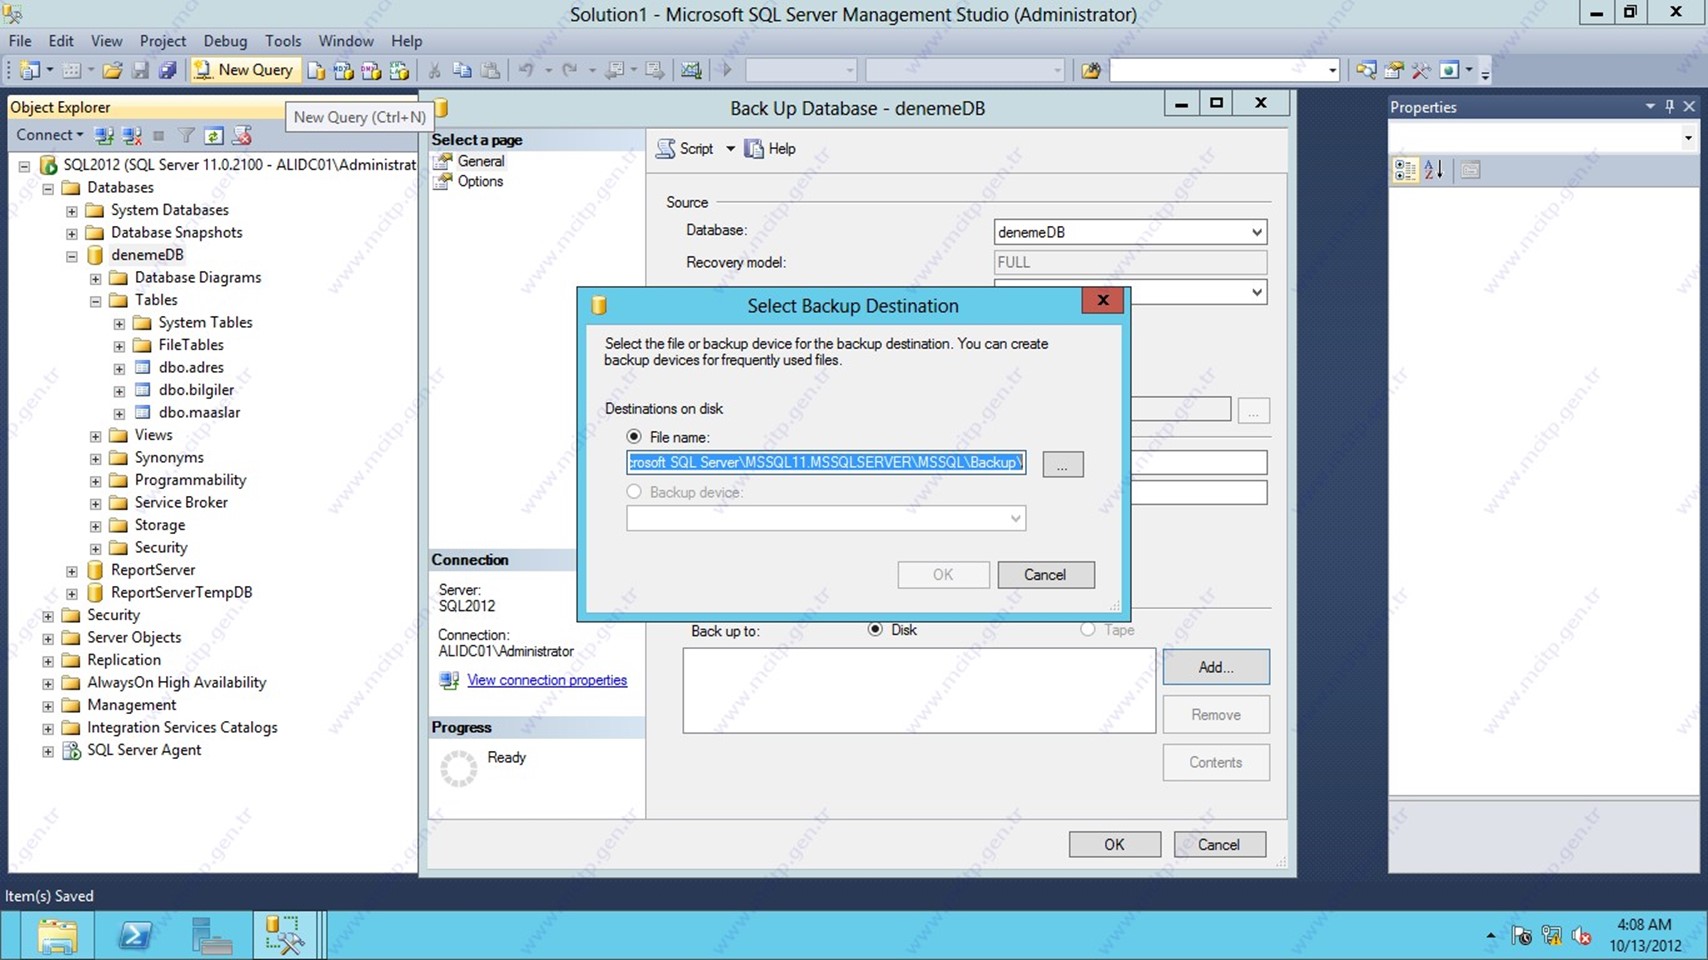This screenshot has width=1708, height=960.
Task: Click the Save All icon
Action: pos(167,70)
